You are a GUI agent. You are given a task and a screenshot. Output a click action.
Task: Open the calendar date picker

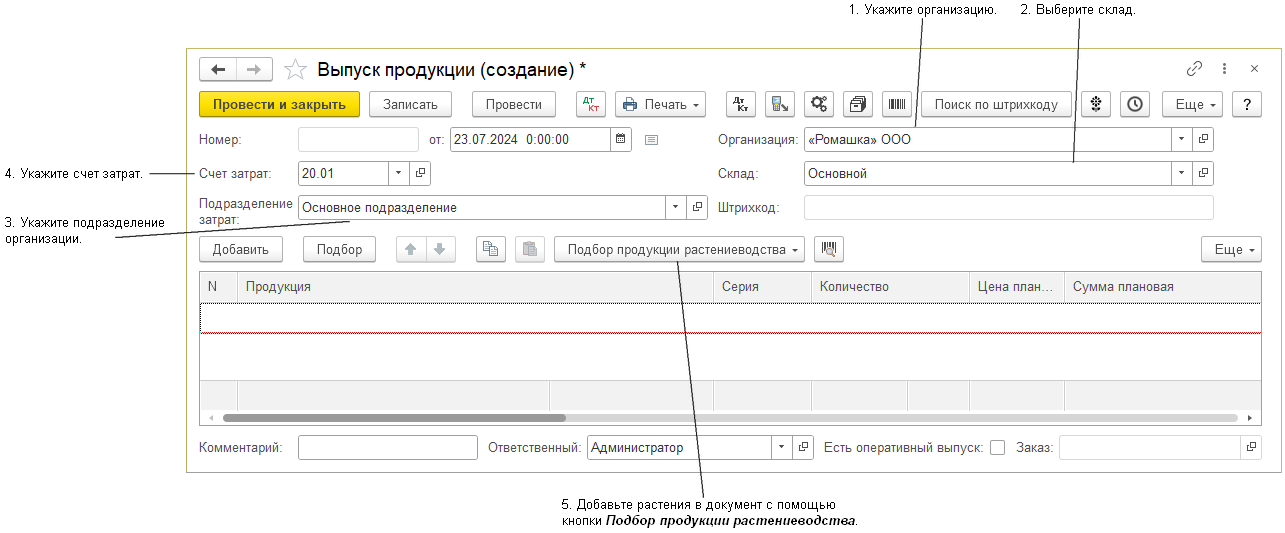620,139
